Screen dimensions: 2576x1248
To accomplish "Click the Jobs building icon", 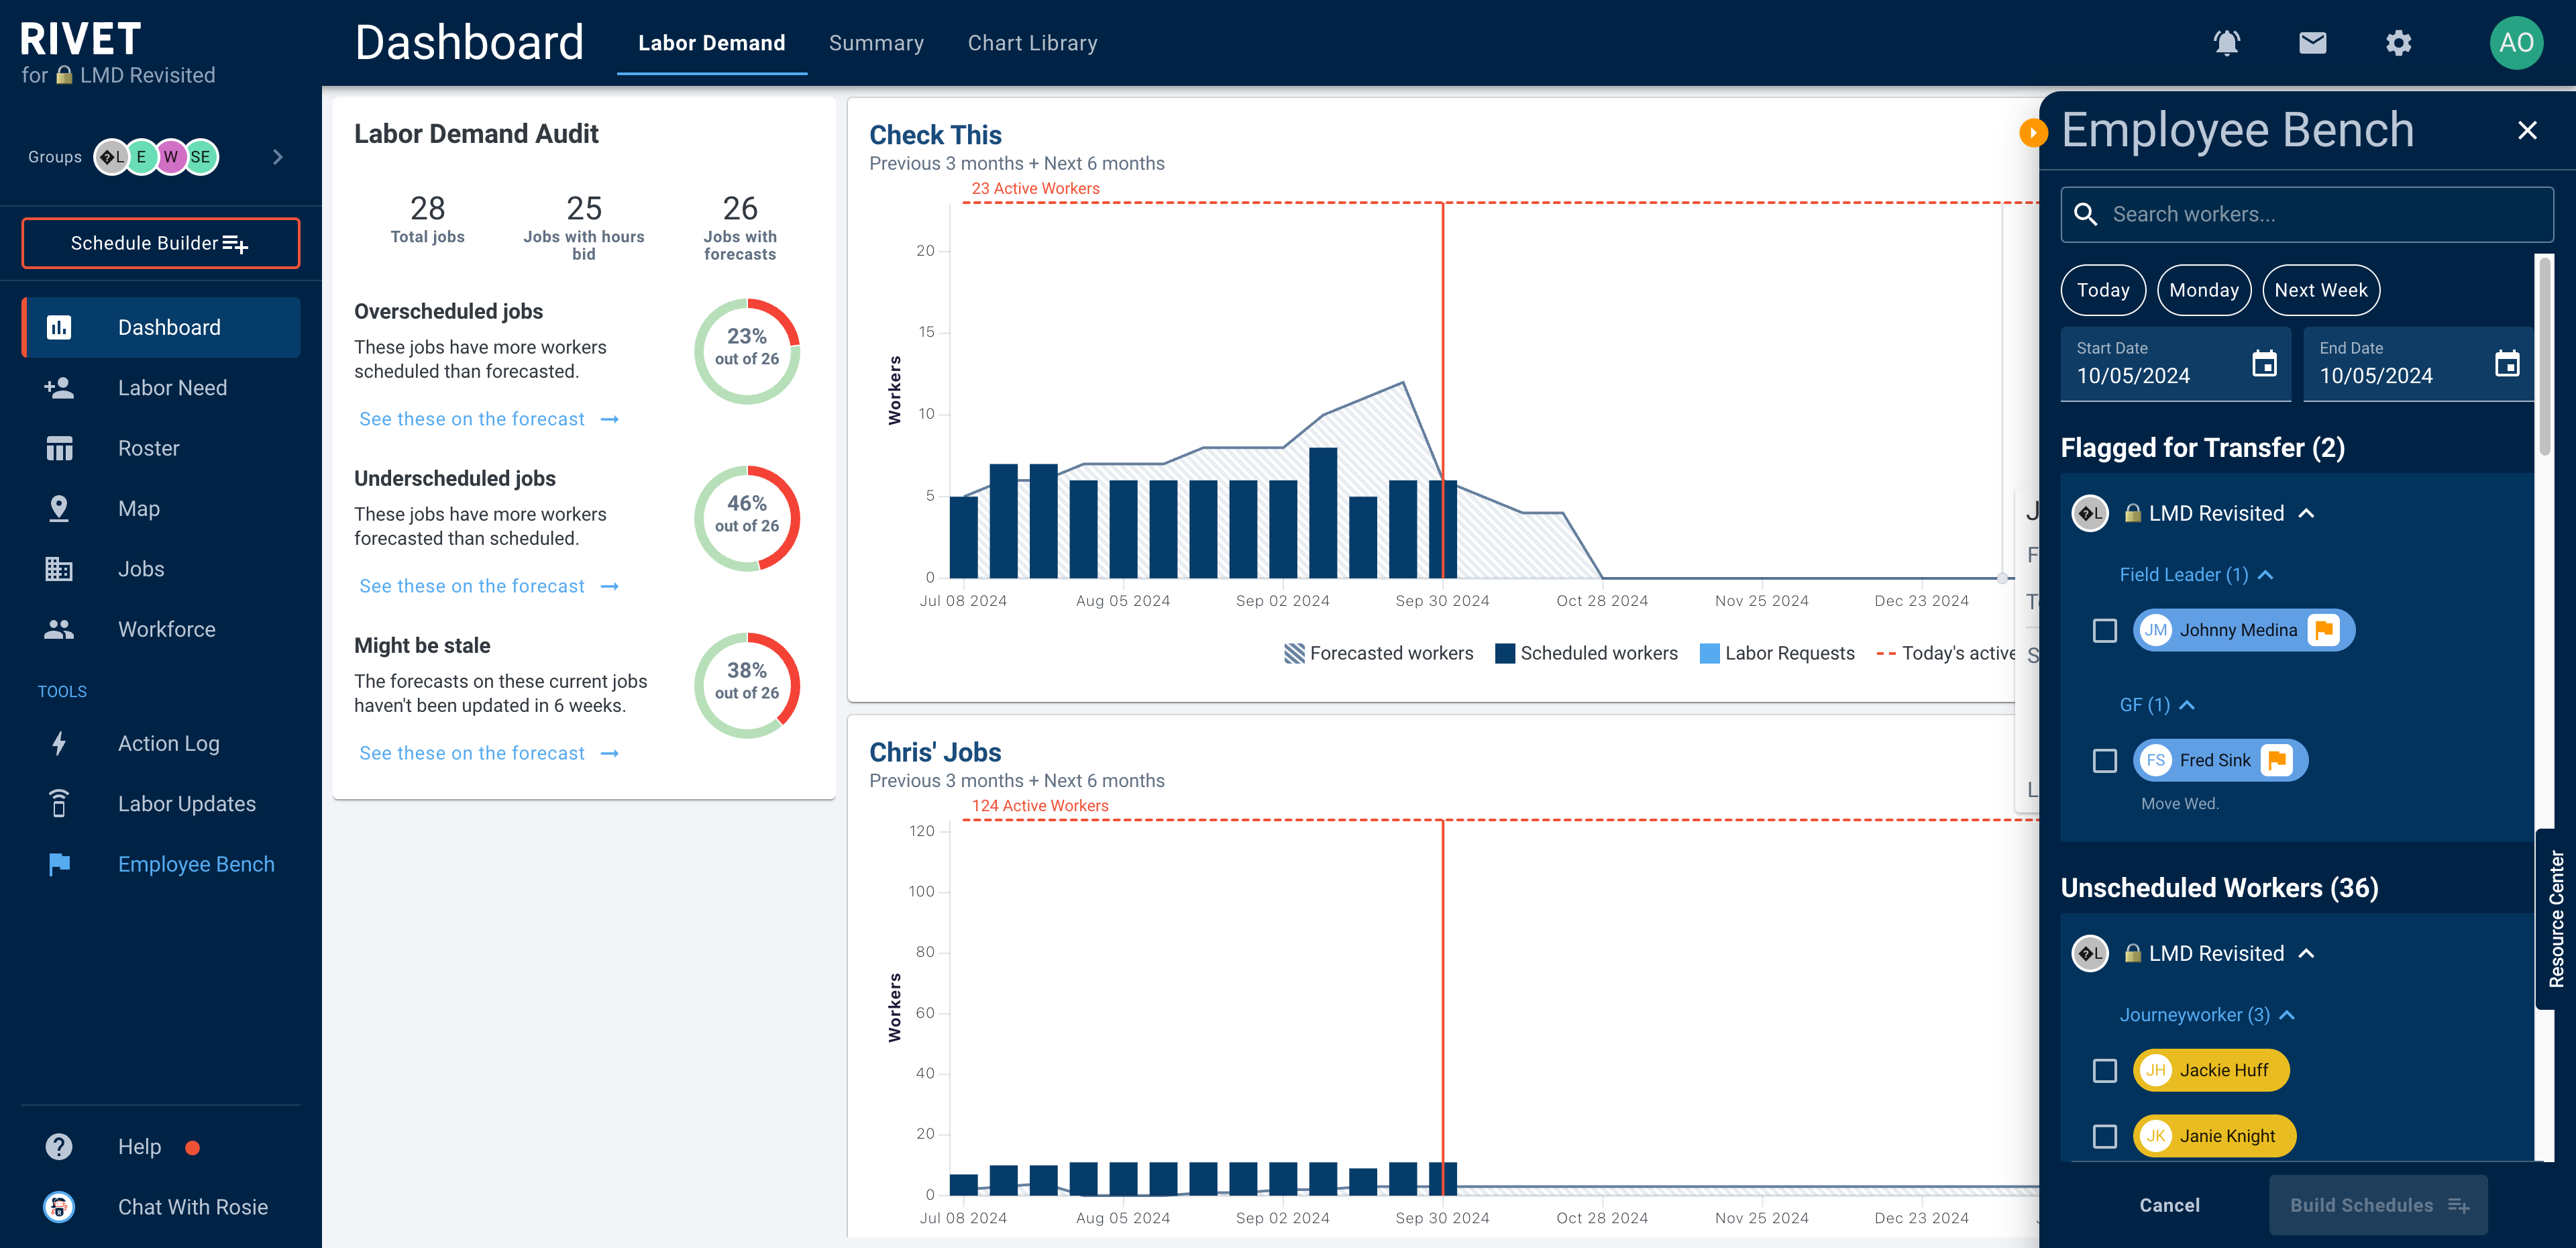I will coord(59,569).
